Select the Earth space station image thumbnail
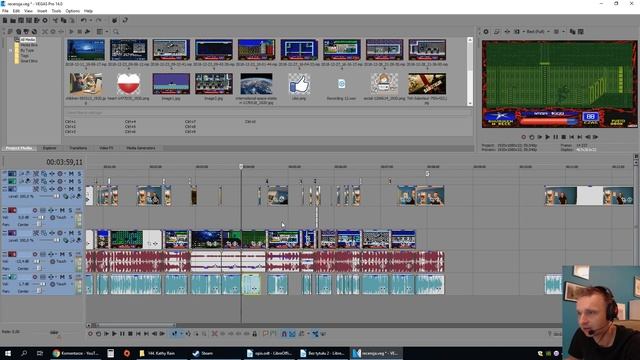The height and width of the screenshot is (360, 640). pyautogui.click(x=256, y=84)
